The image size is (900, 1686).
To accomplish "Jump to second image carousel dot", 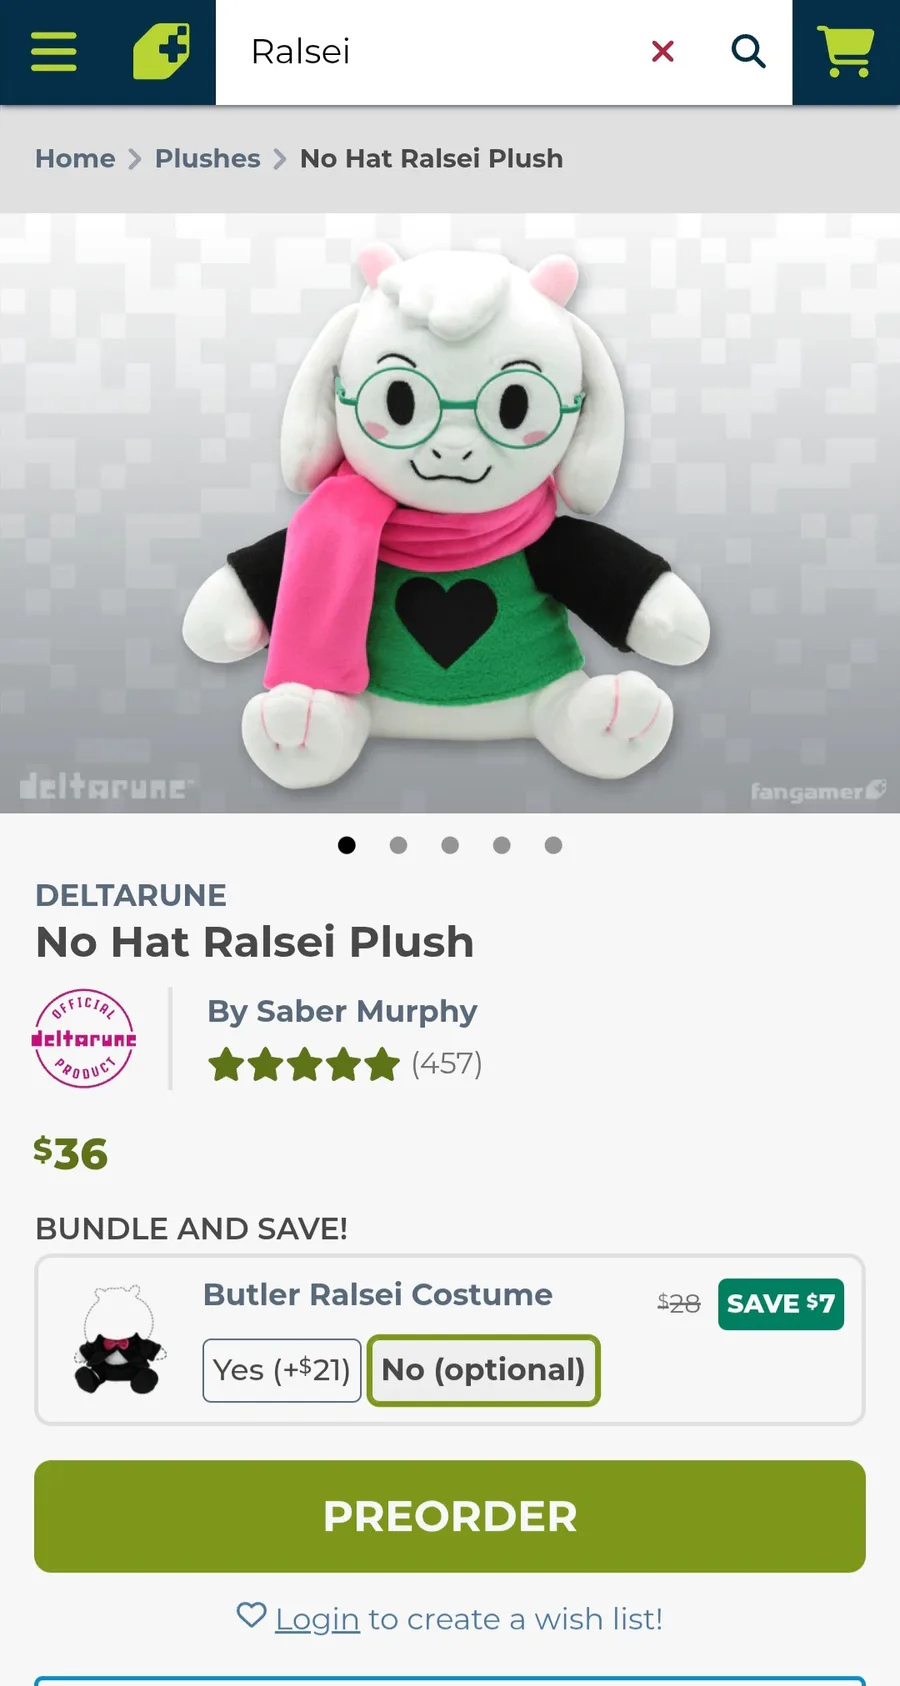I will click(398, 846).
